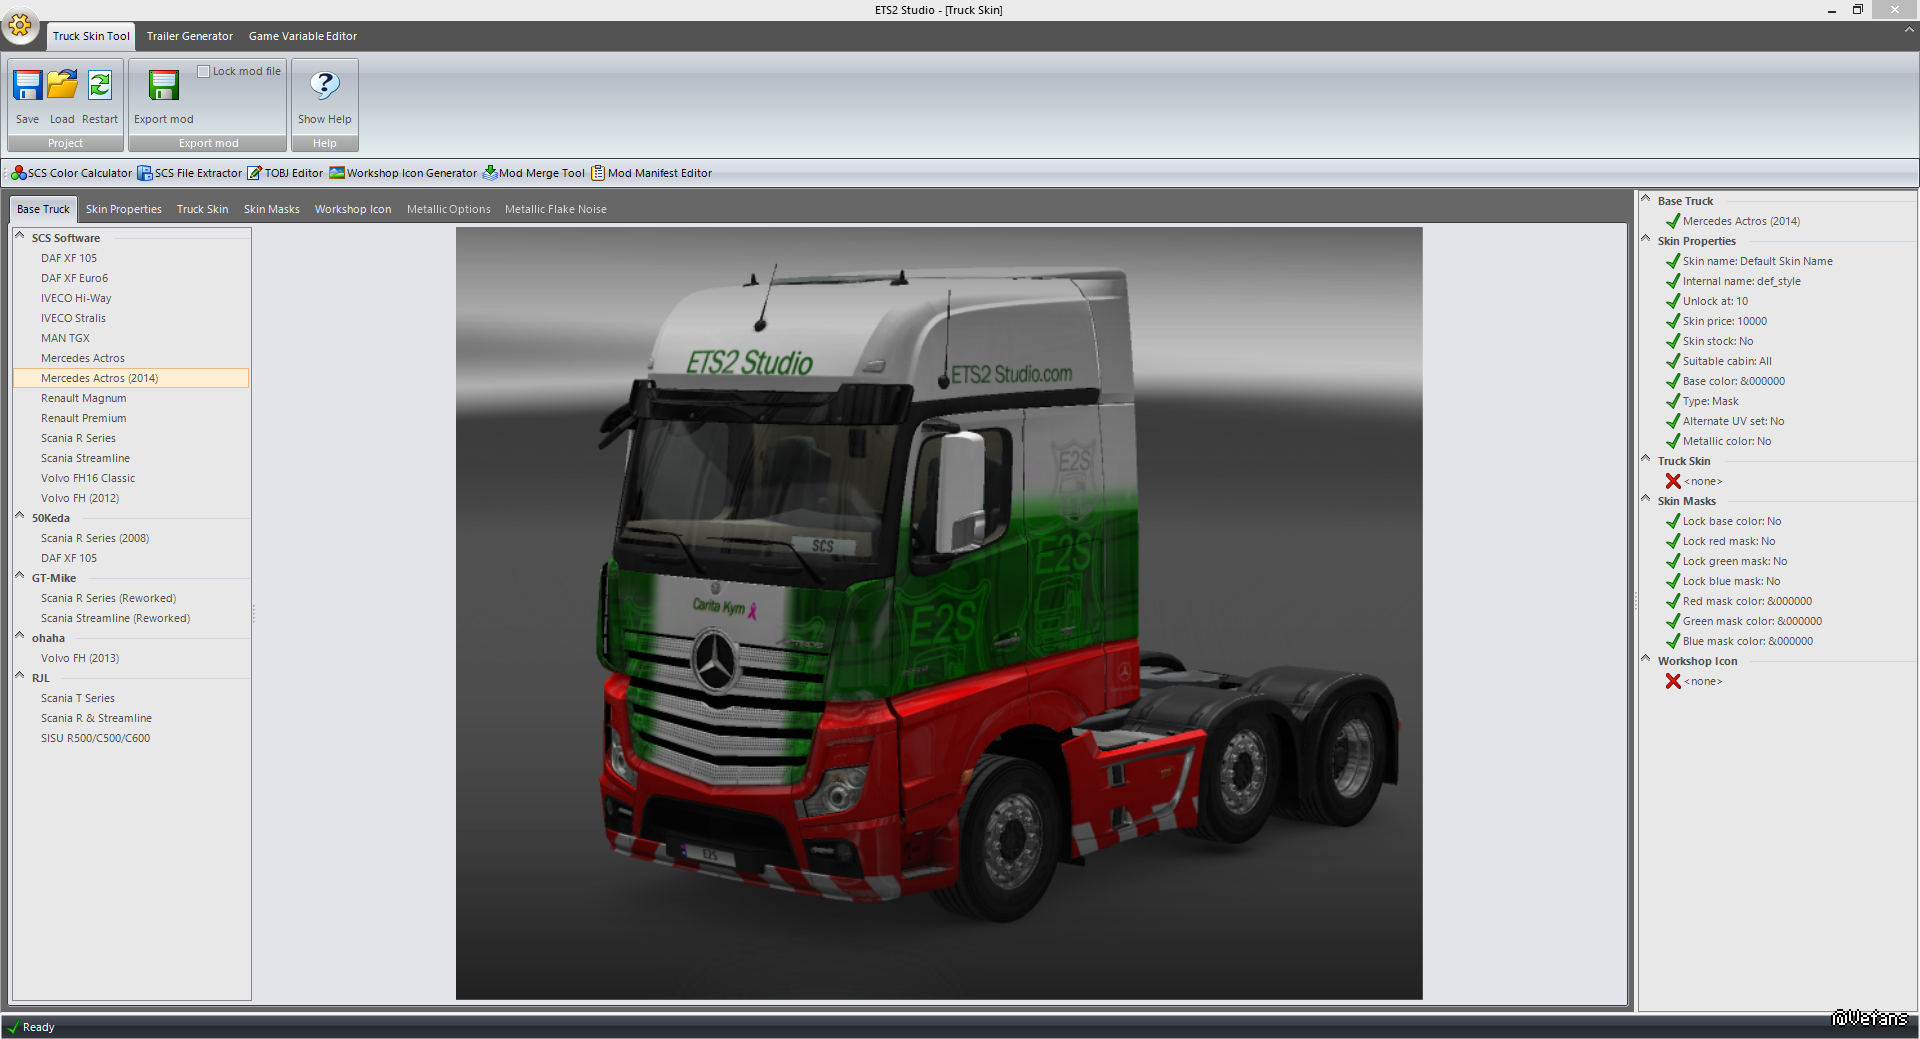1920x1039 pixels.
Task: Open the Truck Skin tab
Action: (x=203, y=209)
